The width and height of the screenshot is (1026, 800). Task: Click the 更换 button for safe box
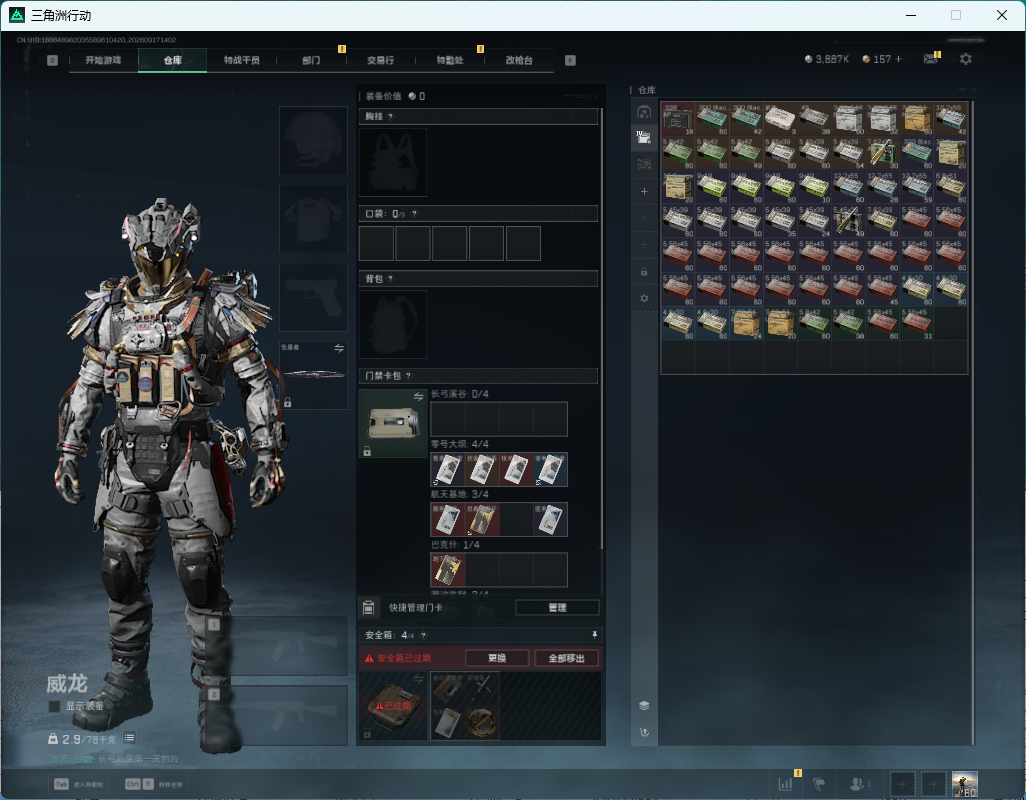click(497, 658)
